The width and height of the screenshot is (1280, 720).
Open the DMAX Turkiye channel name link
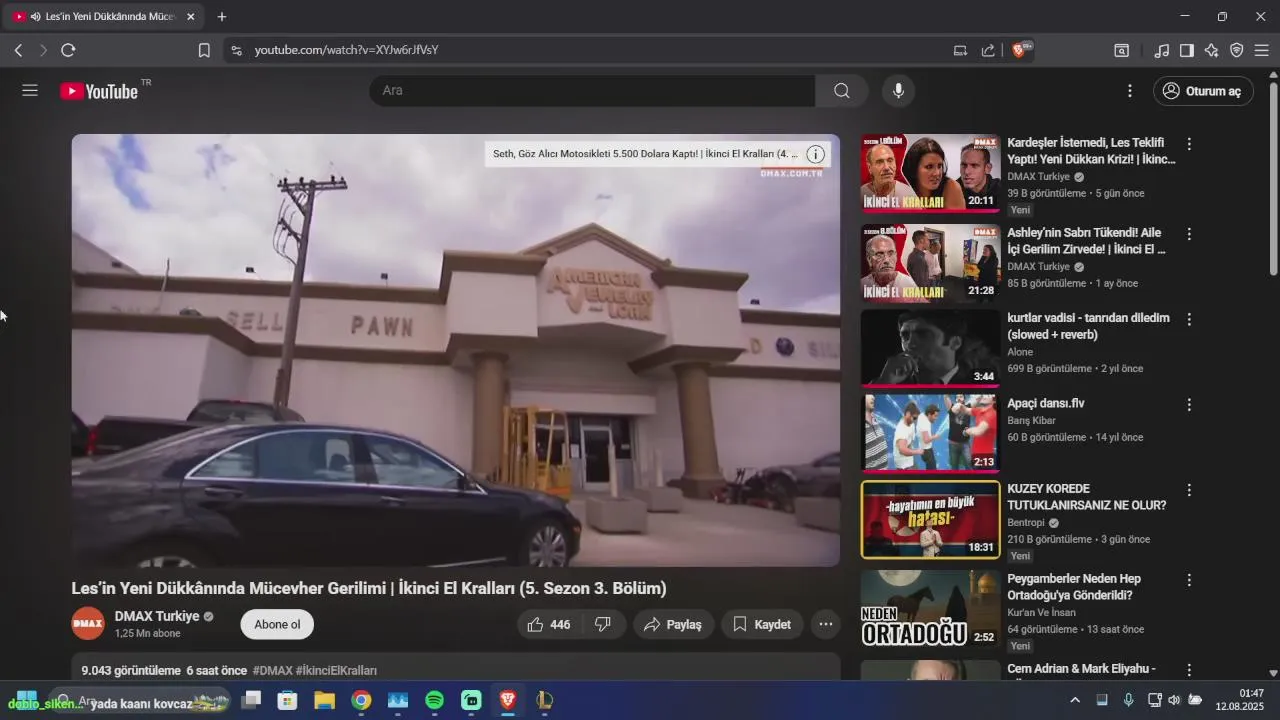coord(157,616)
